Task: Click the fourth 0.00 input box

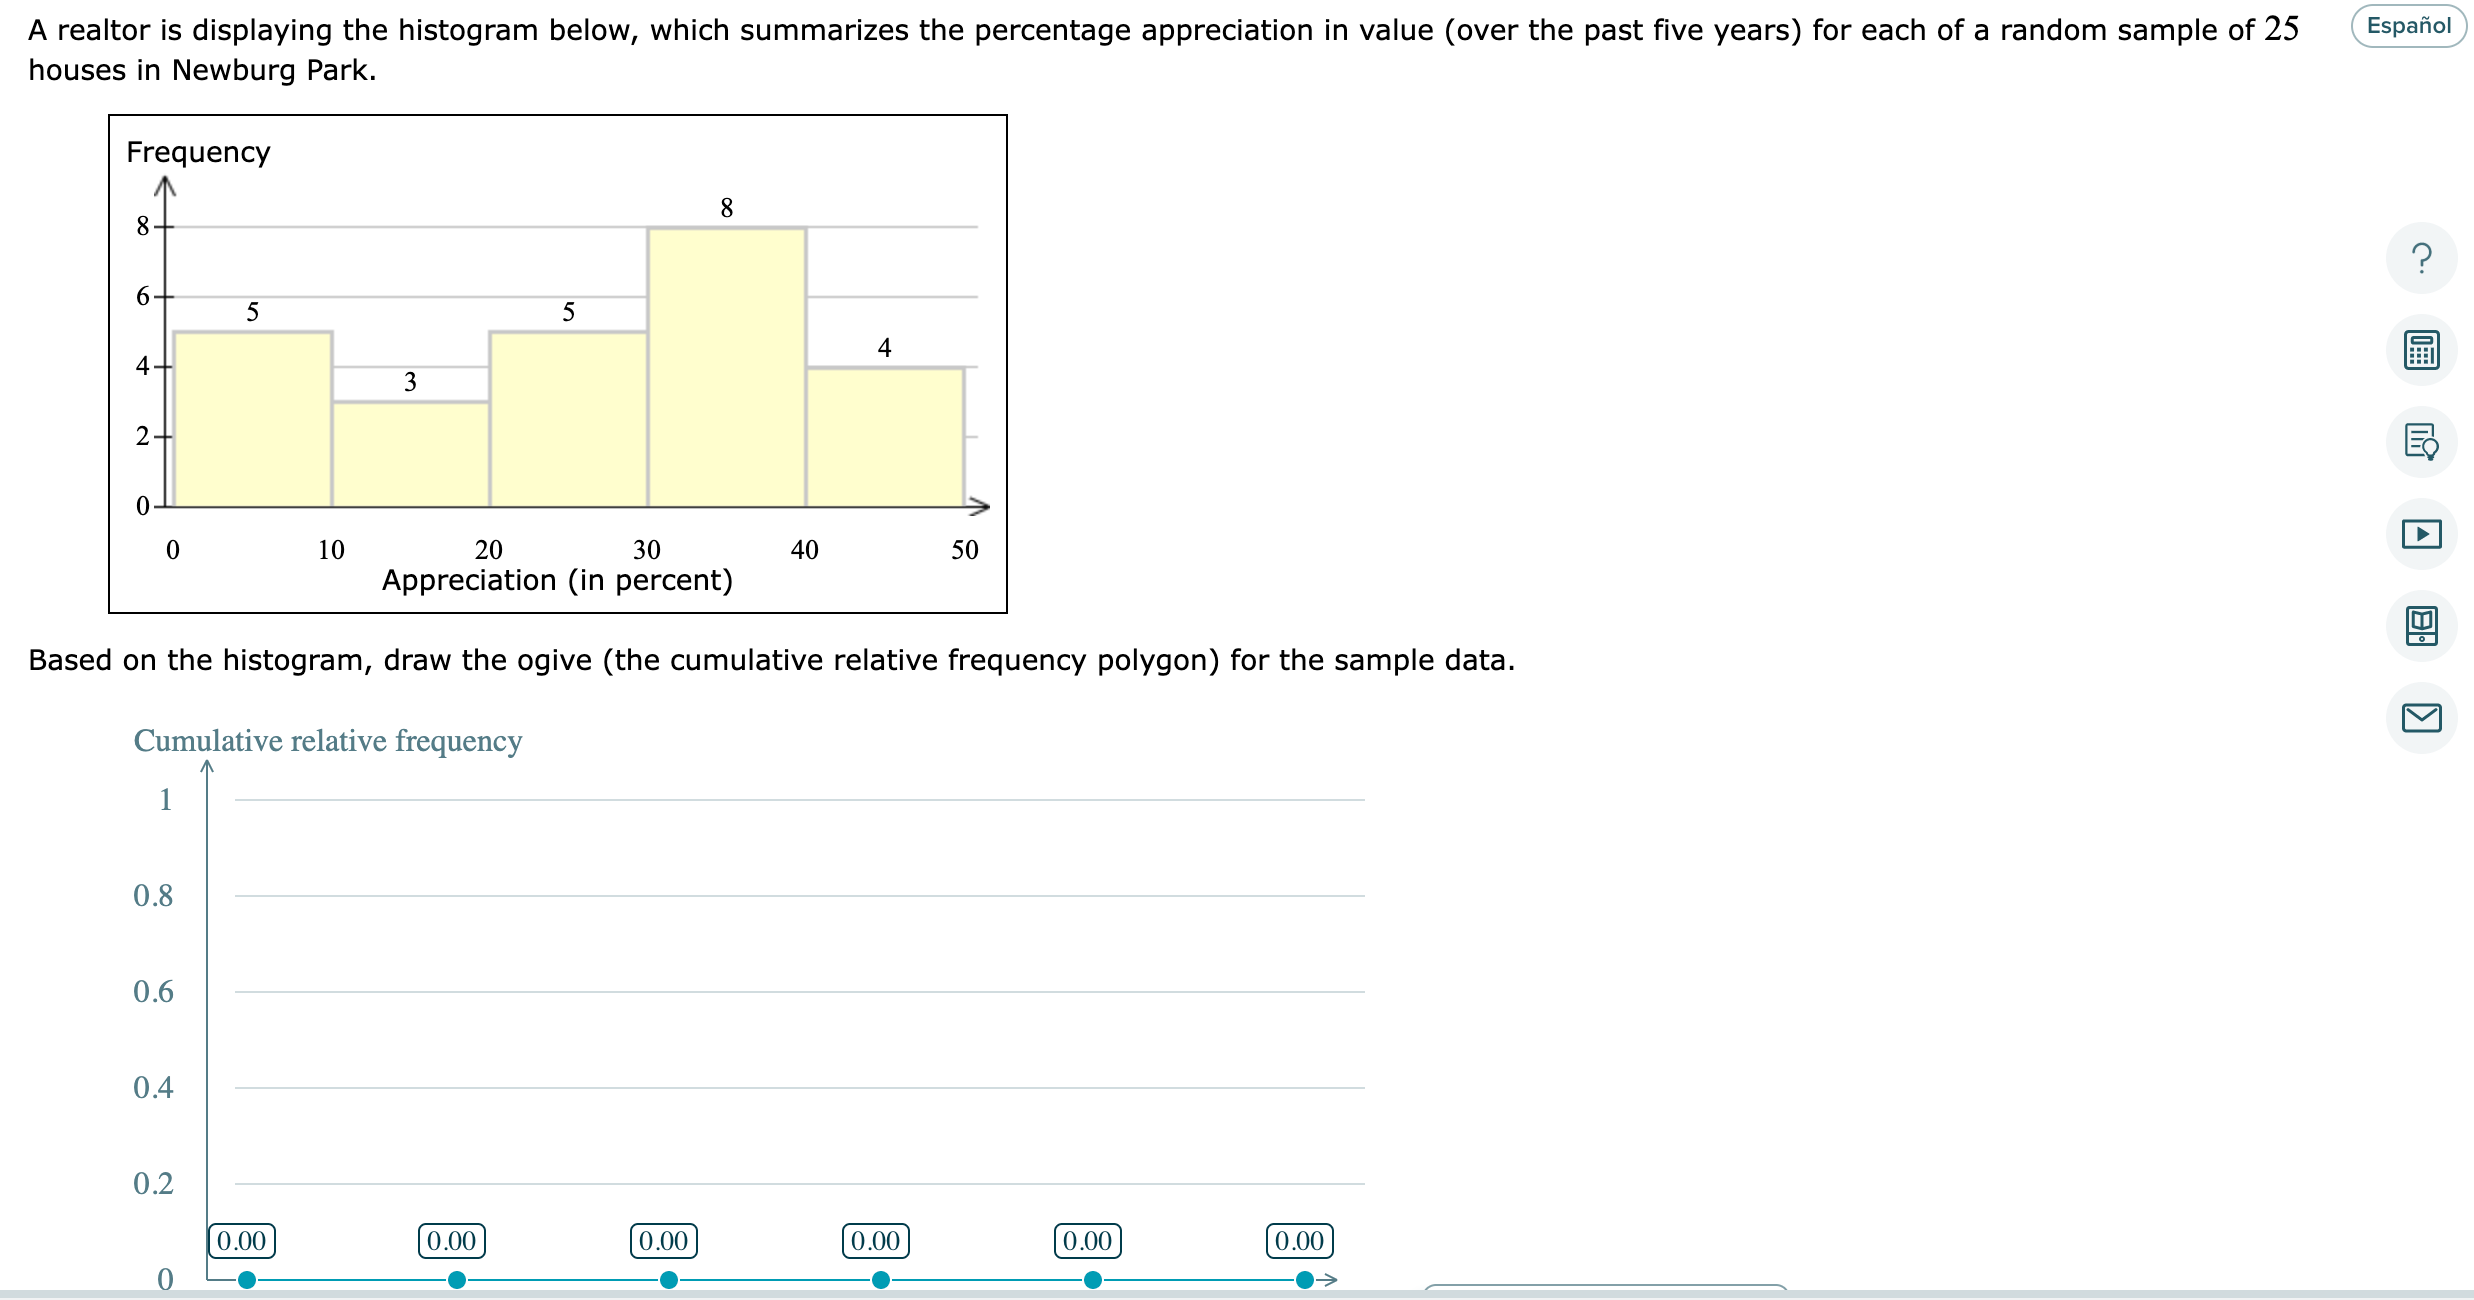Action: point(876,1241)
